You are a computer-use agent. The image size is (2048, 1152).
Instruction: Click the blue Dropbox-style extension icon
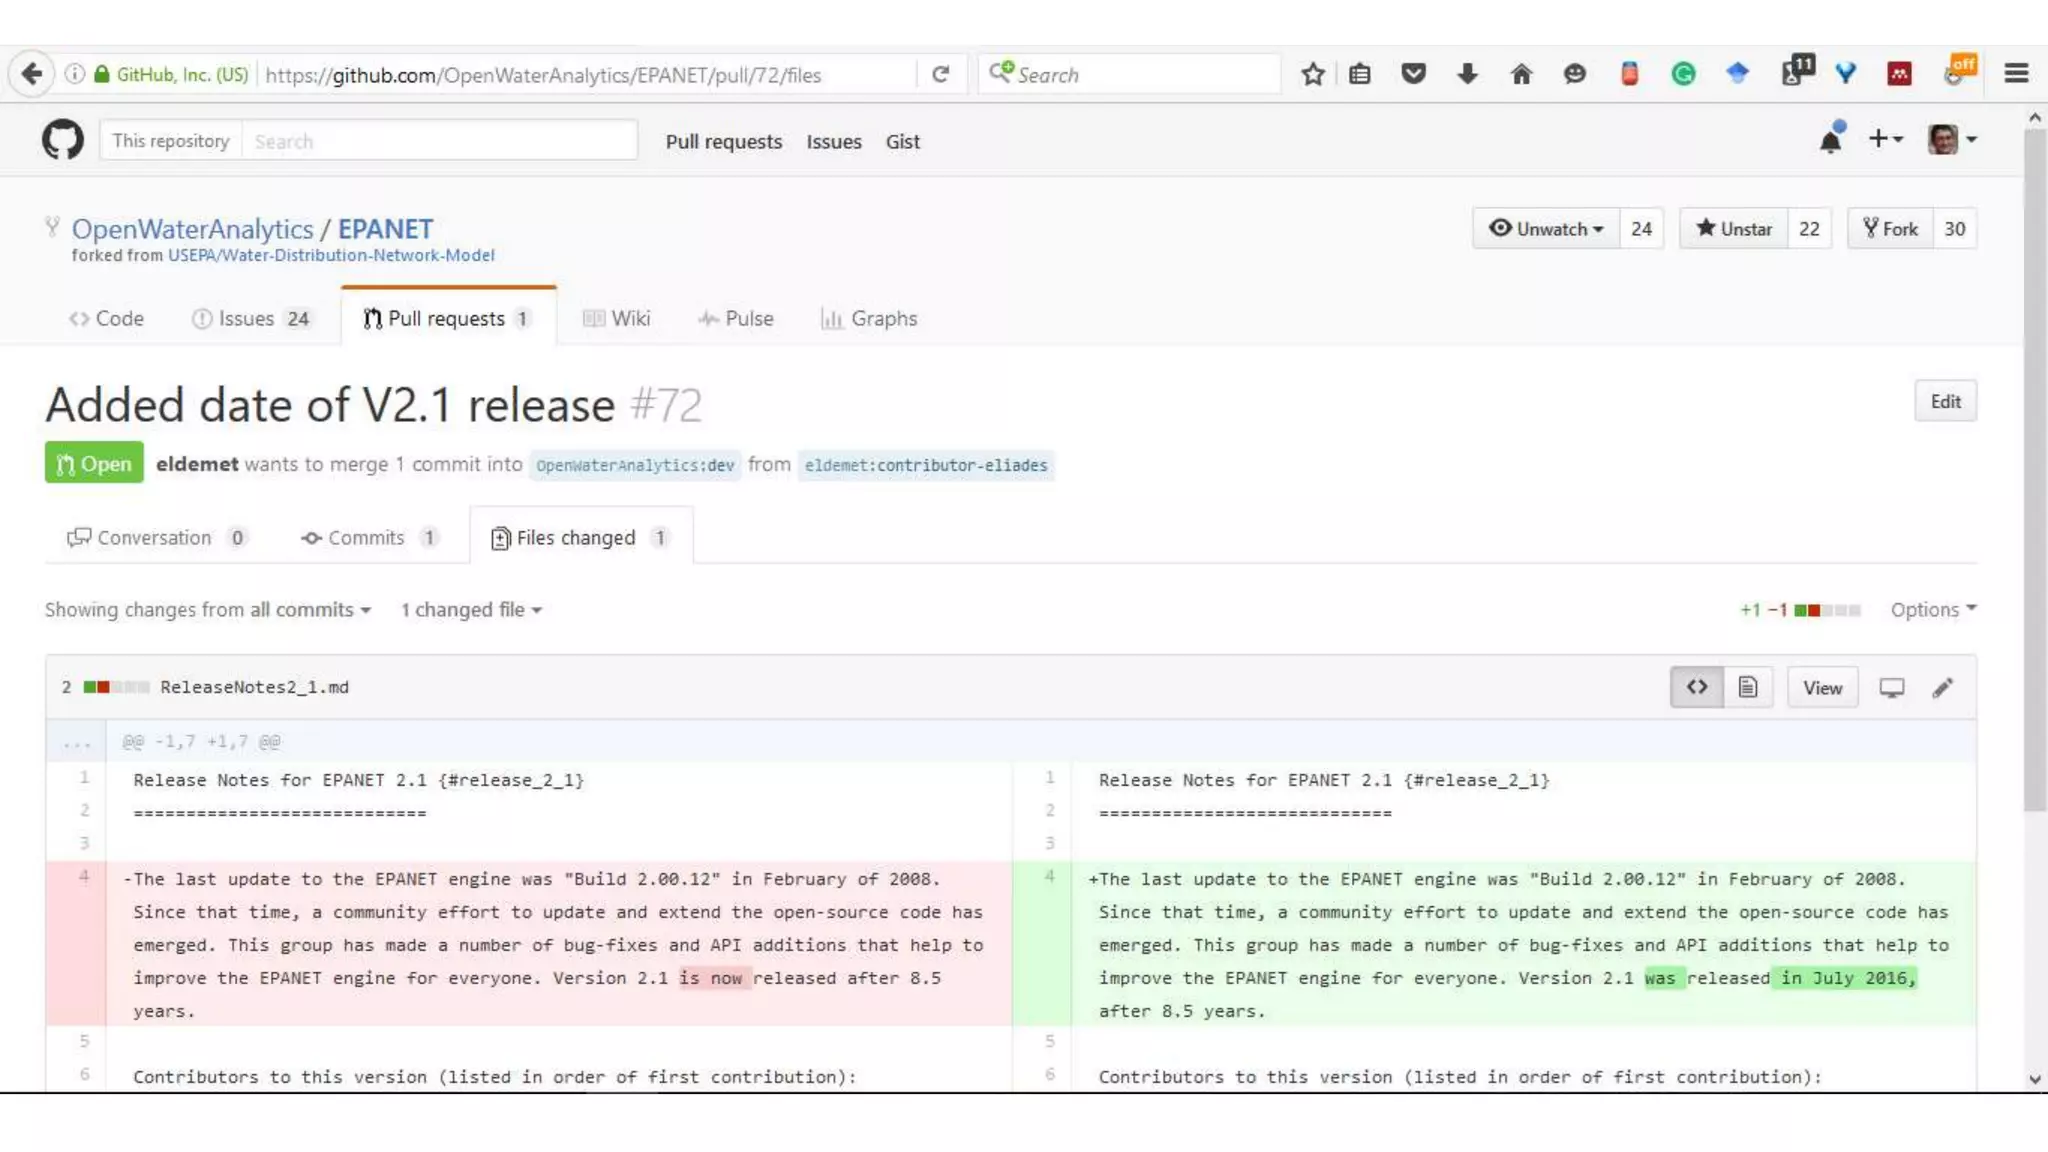coord(1737,74)
